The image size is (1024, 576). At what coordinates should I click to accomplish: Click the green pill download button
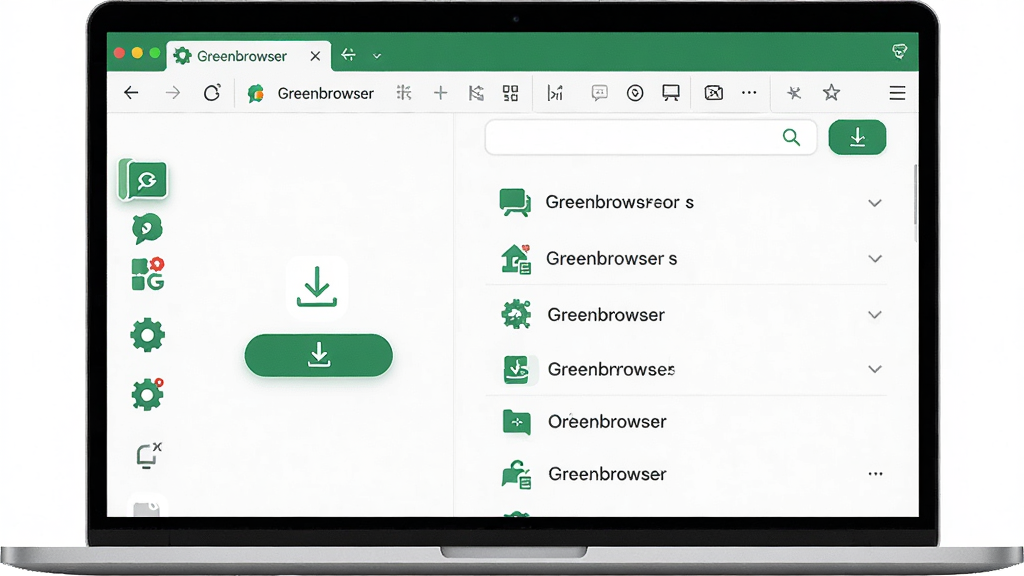(319, 355)
